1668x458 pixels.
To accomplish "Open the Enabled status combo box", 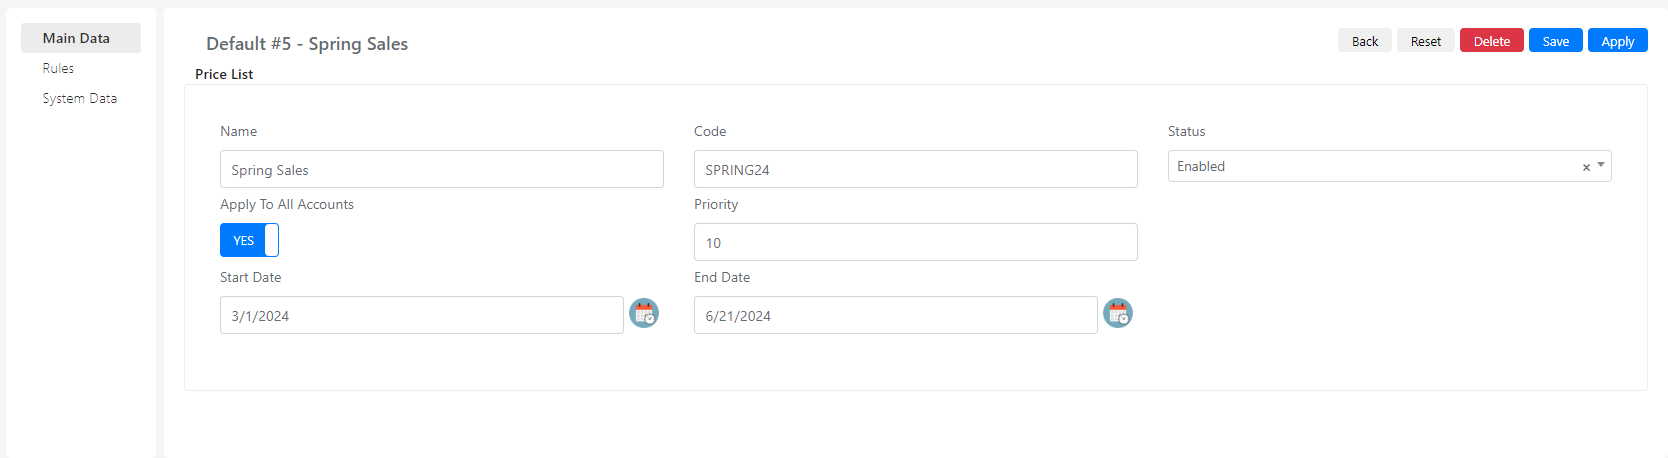I will (1389, 166).
